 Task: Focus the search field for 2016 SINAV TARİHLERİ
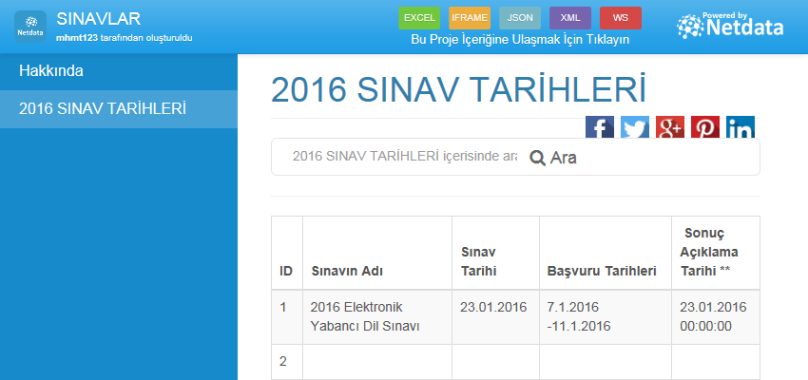(405, 157)
